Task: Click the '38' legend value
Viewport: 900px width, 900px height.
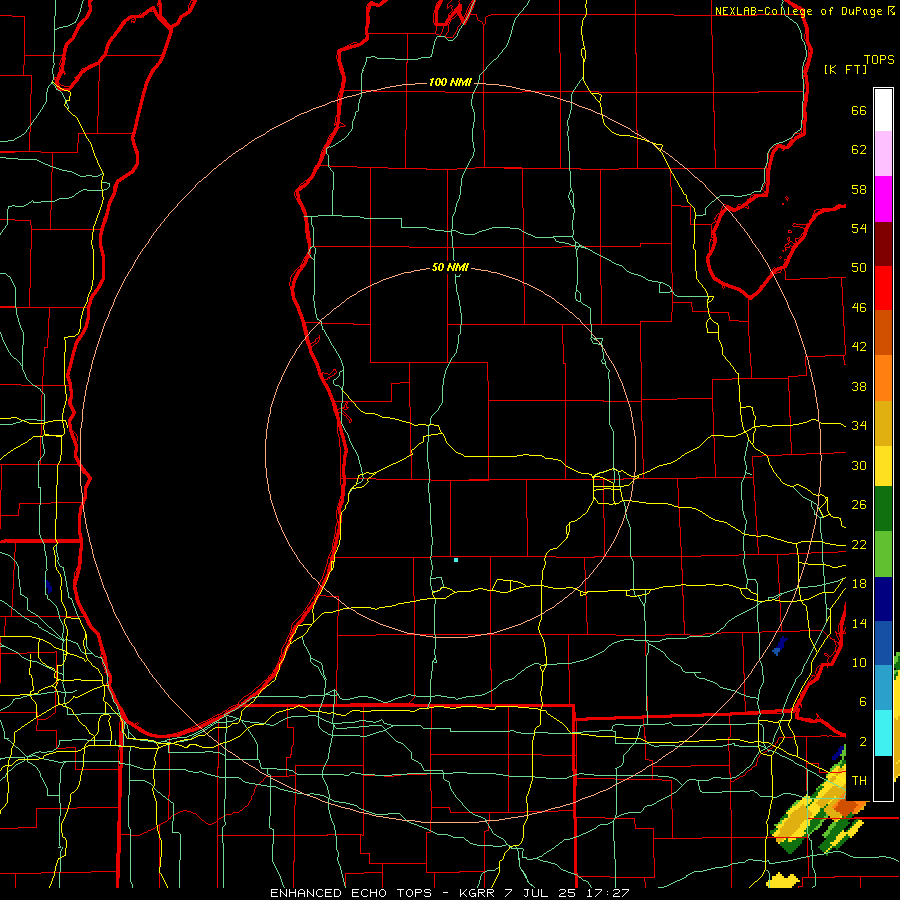Action: (x=859, y=386)
